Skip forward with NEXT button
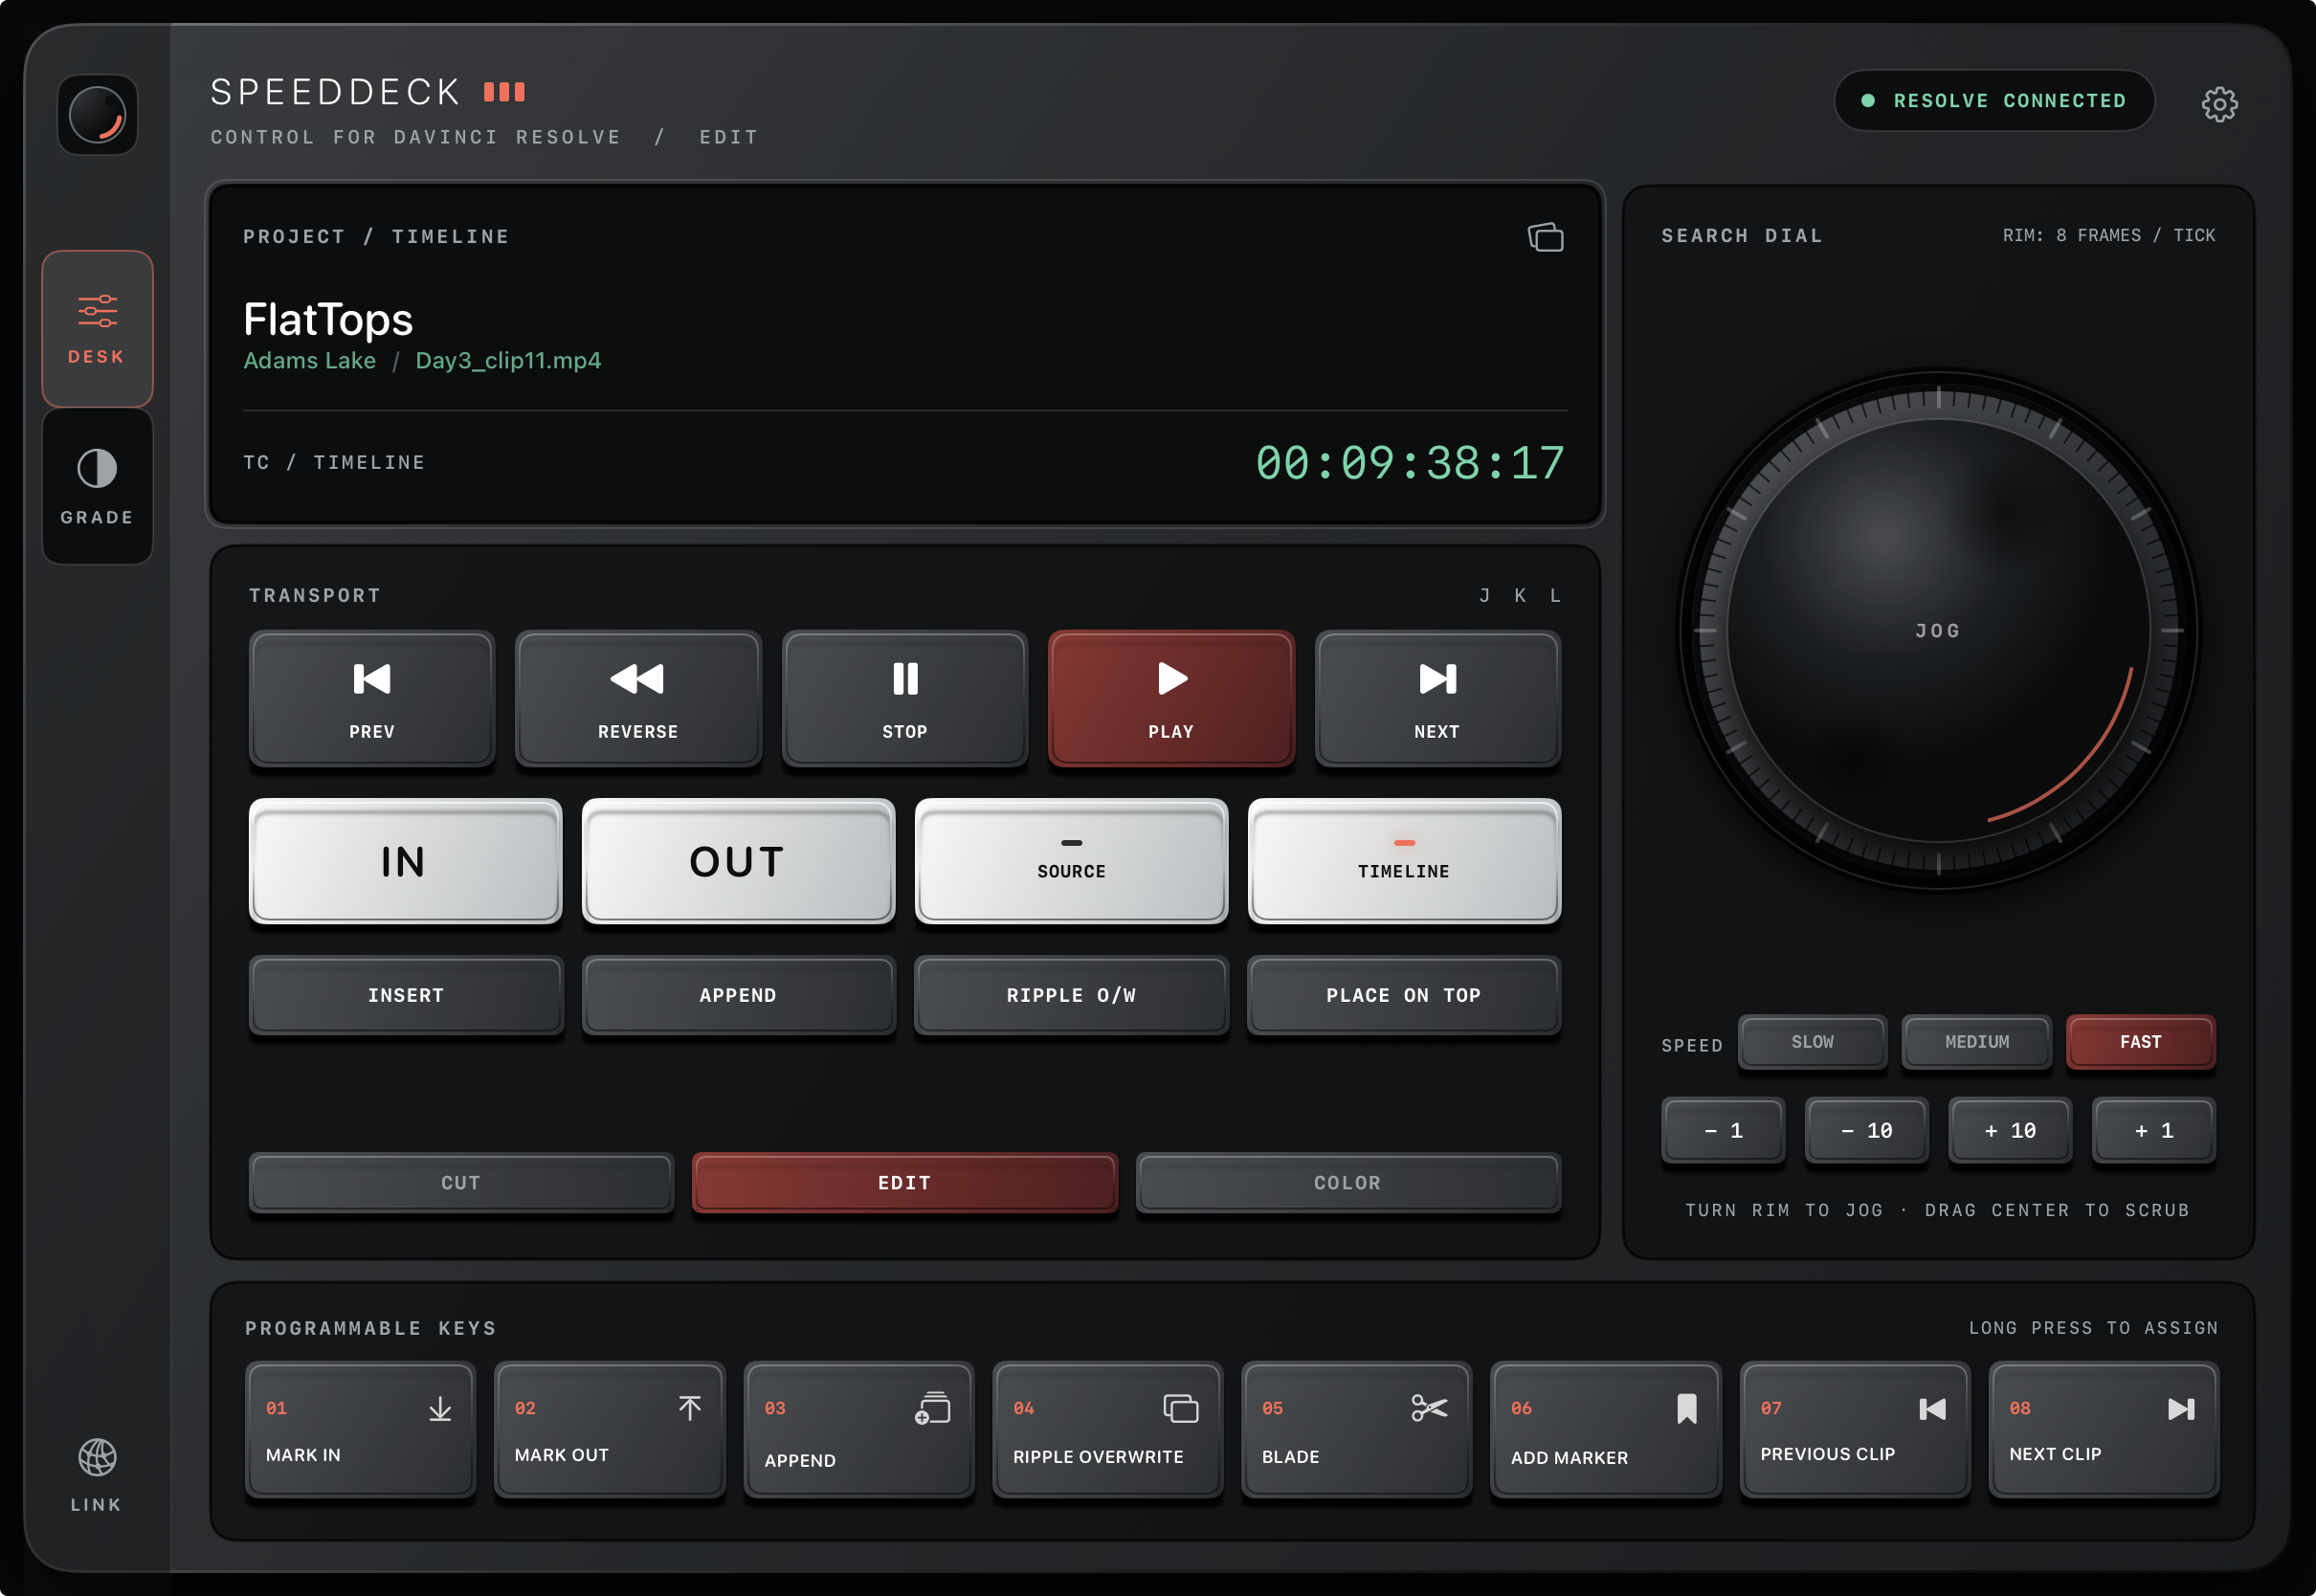Viewport: 2316px width, 1596px height. (x=1437, y=699)
